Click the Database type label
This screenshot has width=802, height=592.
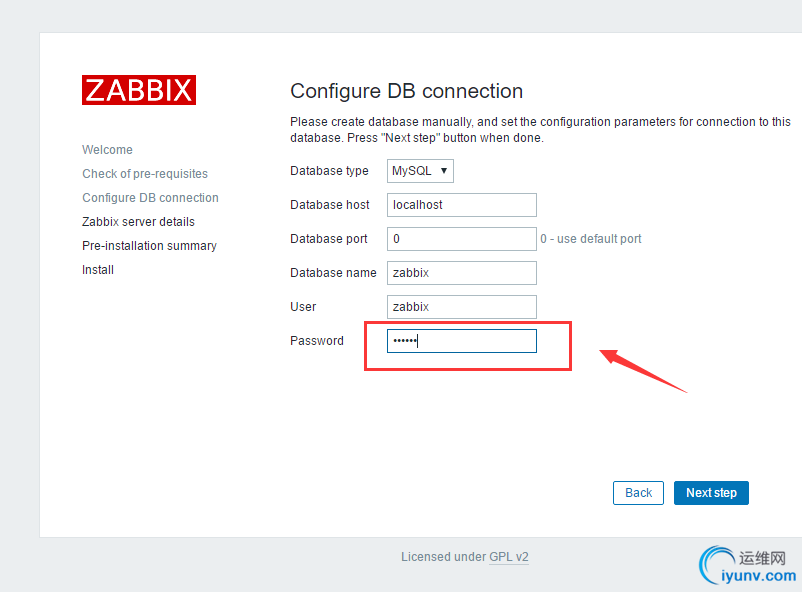(329, 171)
